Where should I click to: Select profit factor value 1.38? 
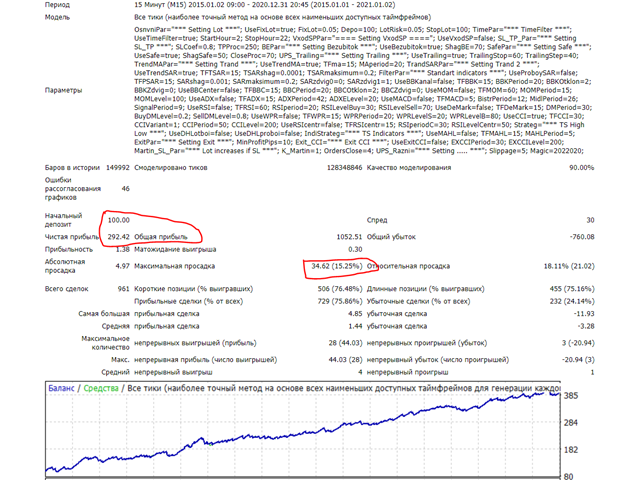point(122,249)
